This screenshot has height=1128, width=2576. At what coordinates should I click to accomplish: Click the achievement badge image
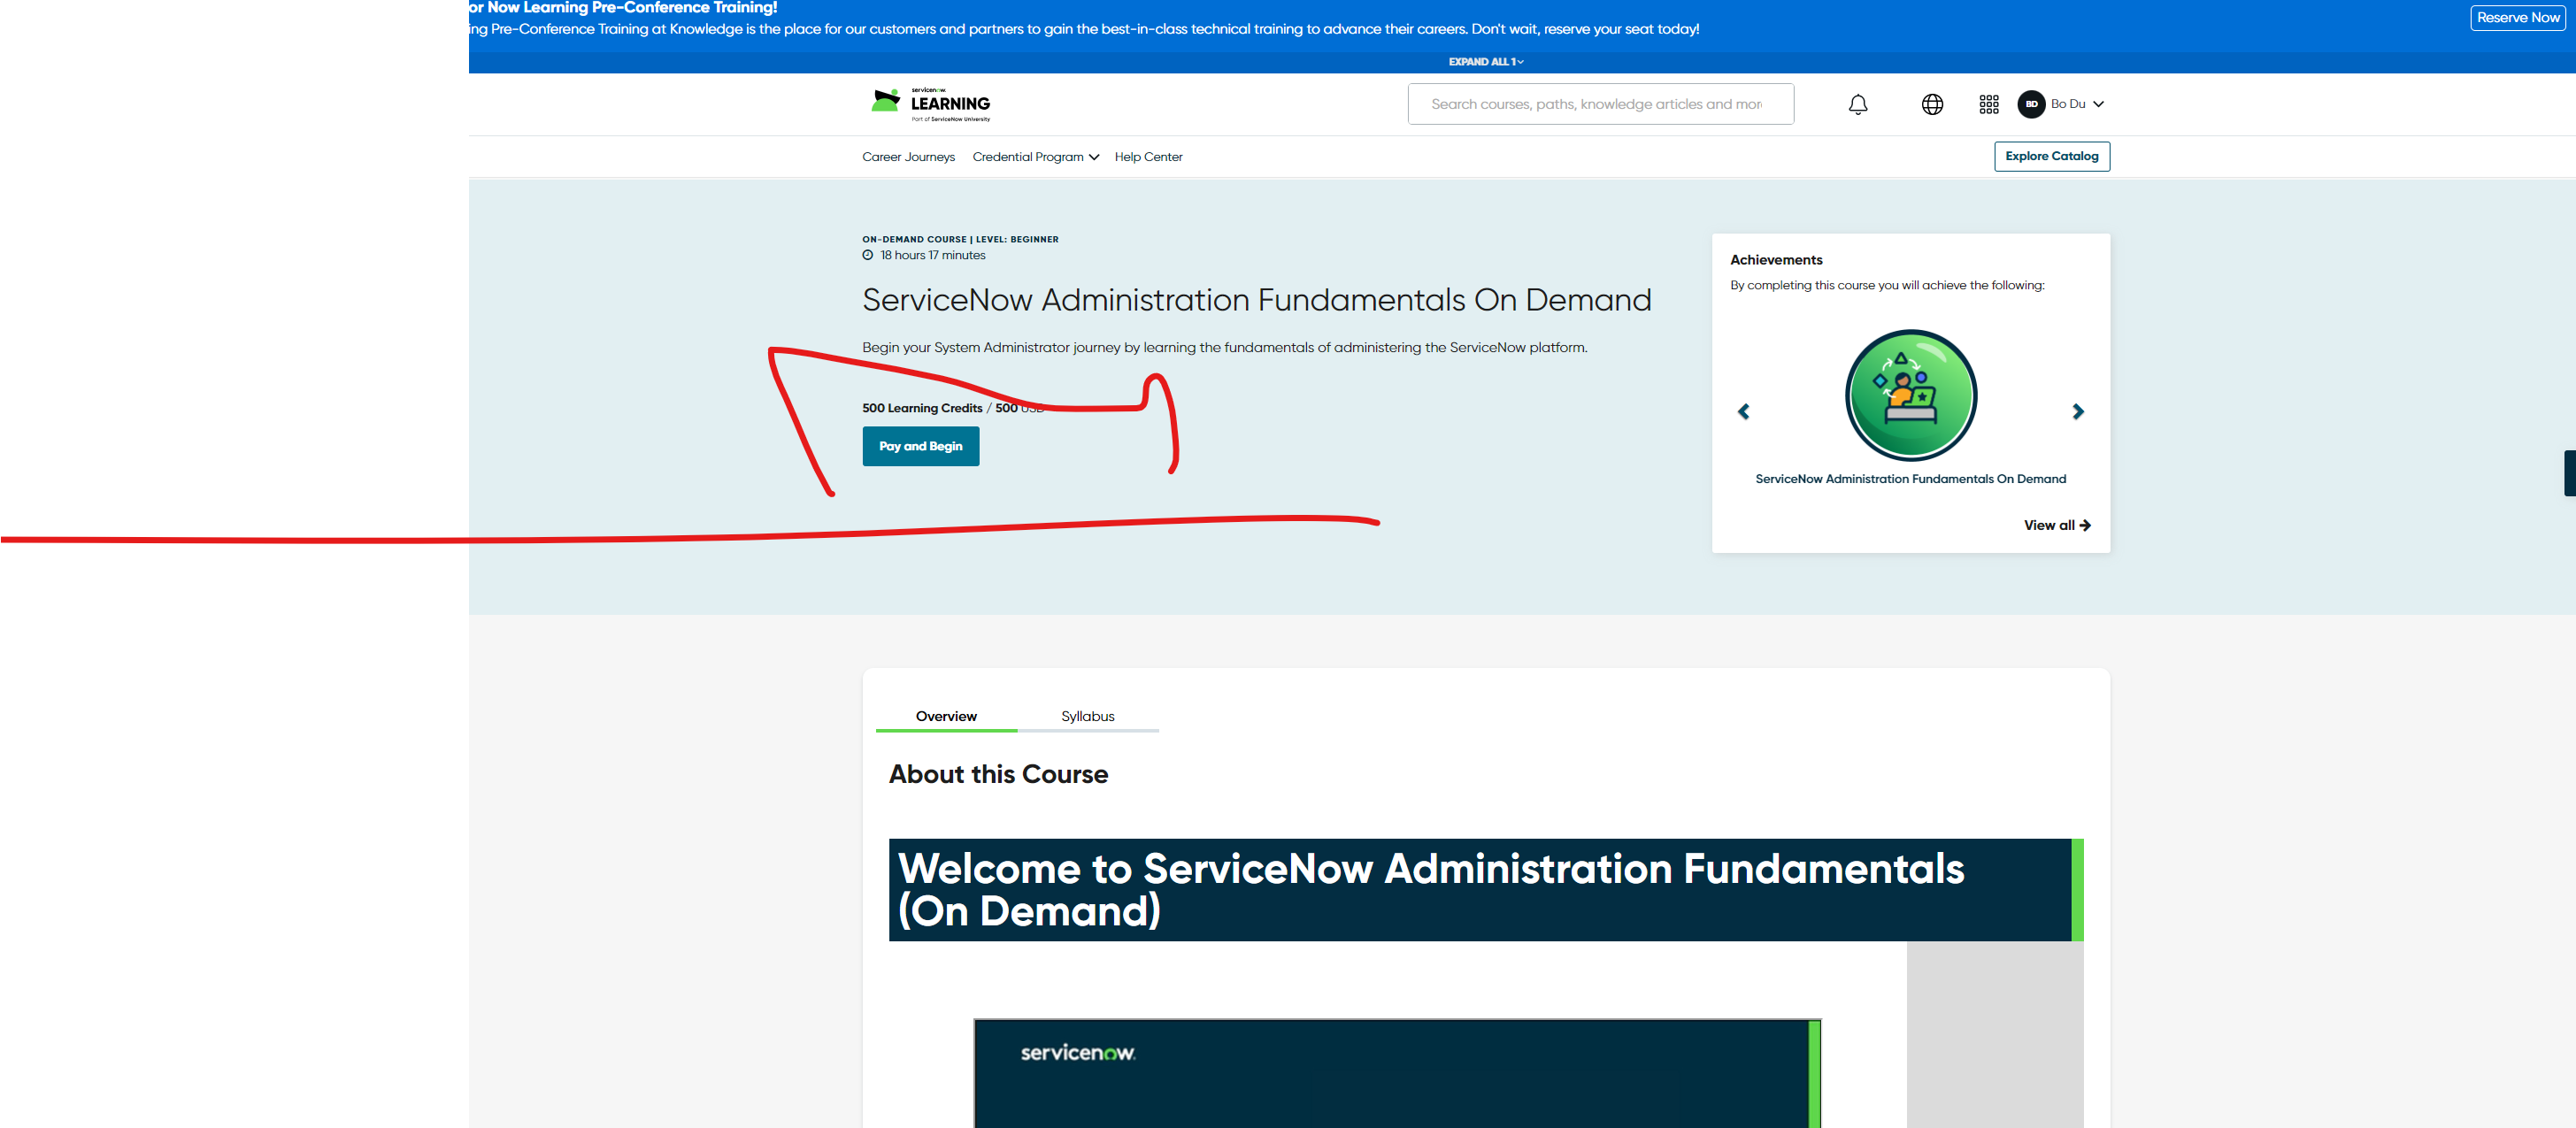click(1910, 395)
